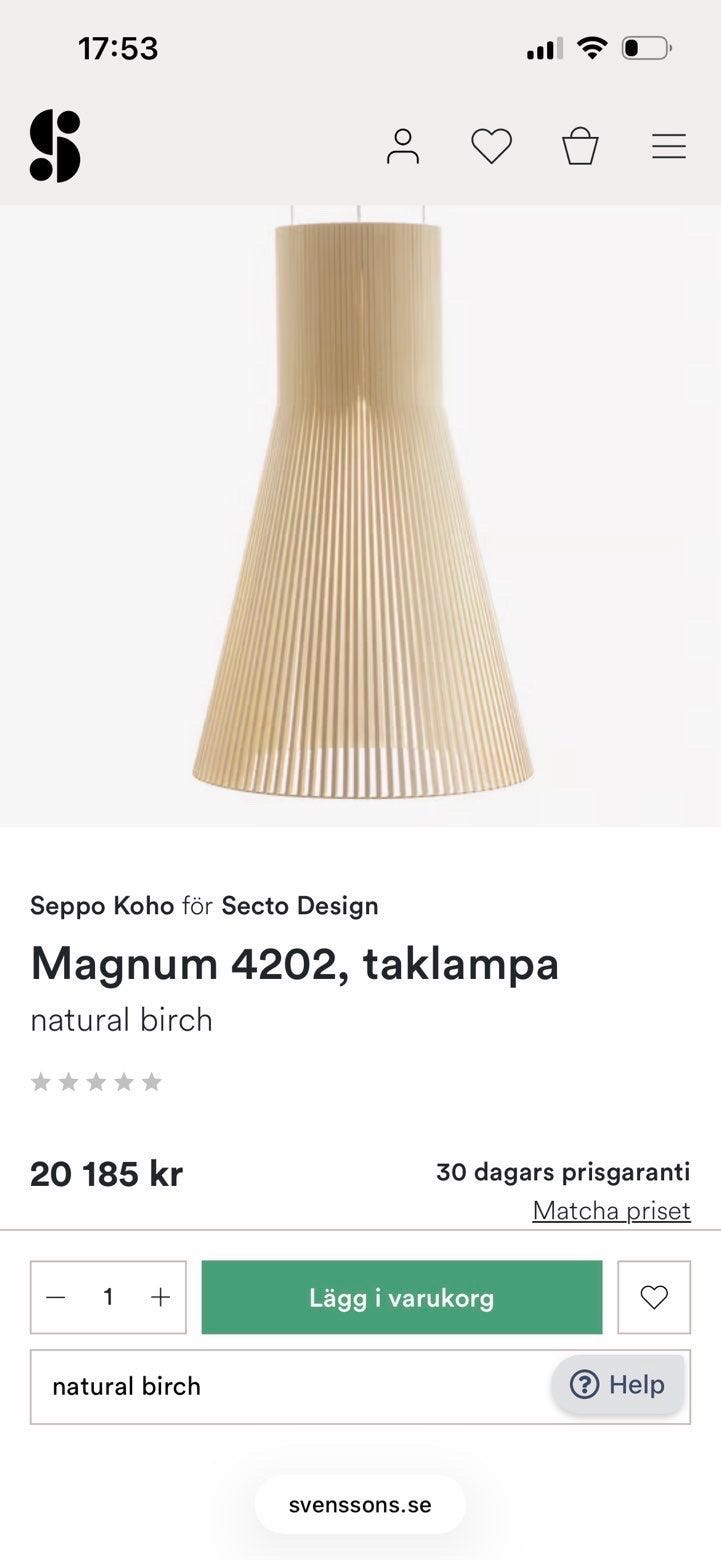Tap the Wi-Fi icon in status bar
Viewport: 721px width, 1560px height.
click(x=593, y=47)
